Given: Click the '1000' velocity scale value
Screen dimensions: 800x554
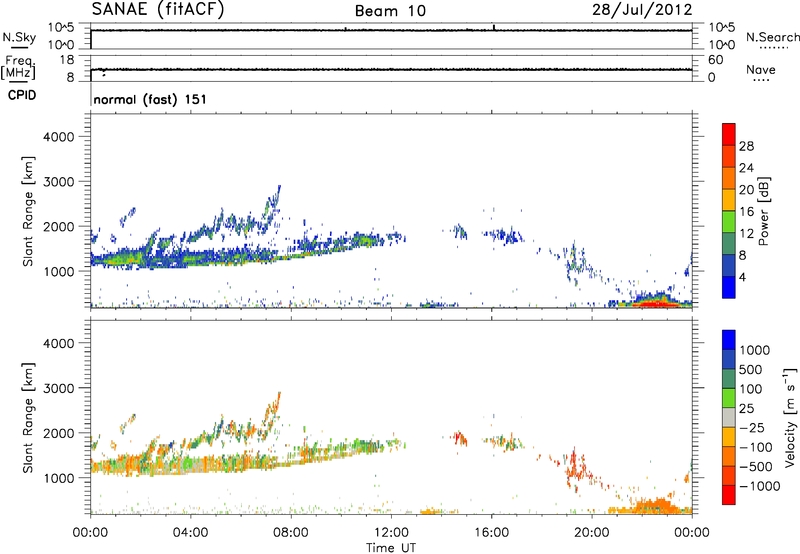Looking at the screenshot, I should click(755, 350).
